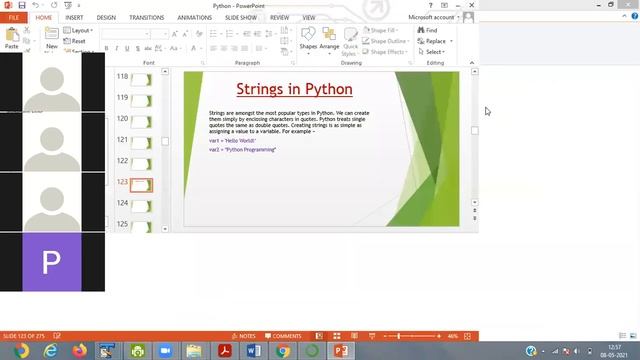Toggle text Shadow formatting
This screenshot has width=640, height=360.
tap(138, 48)
